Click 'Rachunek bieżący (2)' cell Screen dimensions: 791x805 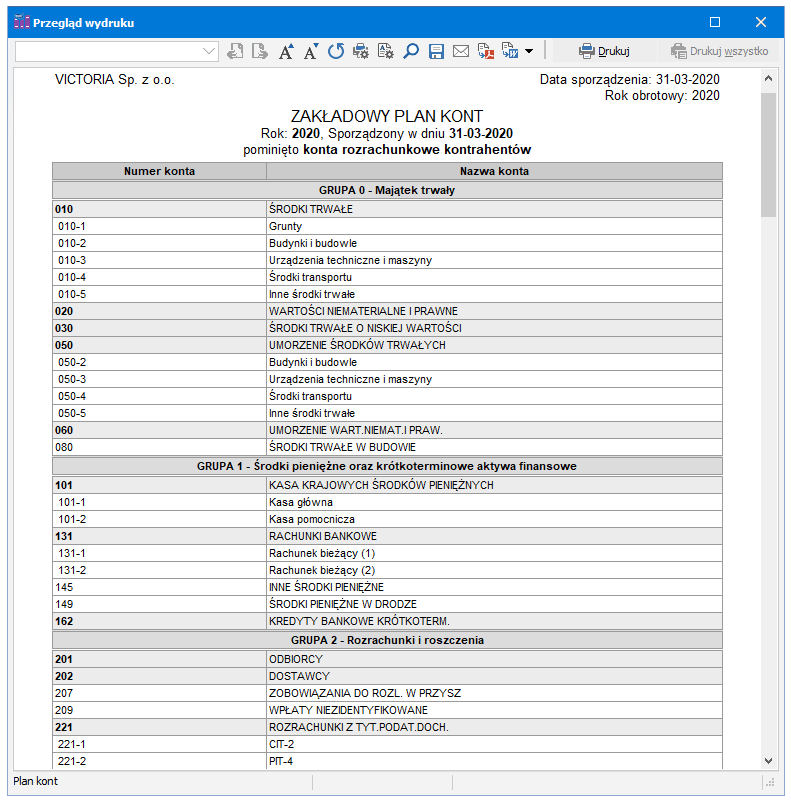(494, 570)
